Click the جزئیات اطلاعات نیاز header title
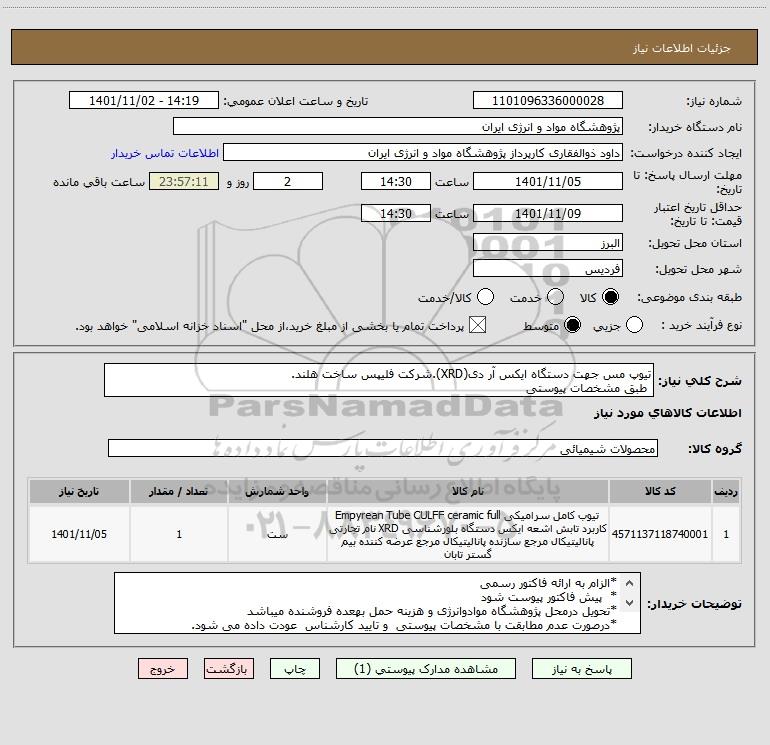Image resolution: width=770 pixels, height=745 pixels. click(682, 48)
